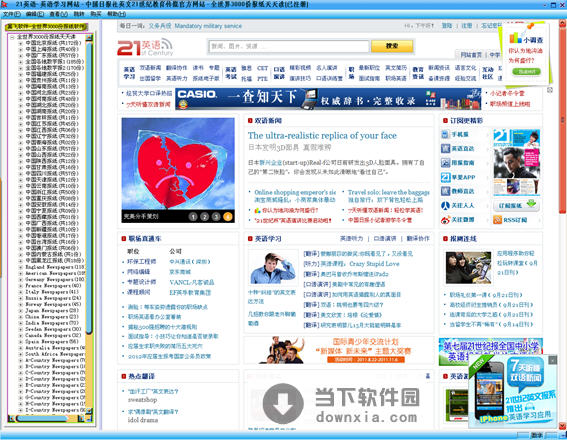The image size is (567, 440).
Task: Expand the England Newspapers tree node
Action: [x=21, y=267]
